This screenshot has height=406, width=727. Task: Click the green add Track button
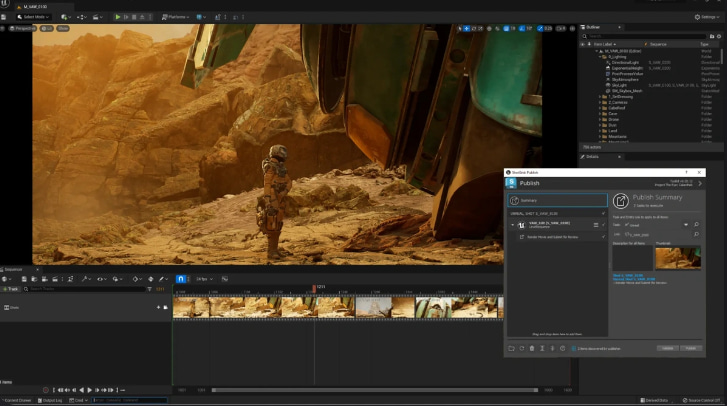coord(11,289)
